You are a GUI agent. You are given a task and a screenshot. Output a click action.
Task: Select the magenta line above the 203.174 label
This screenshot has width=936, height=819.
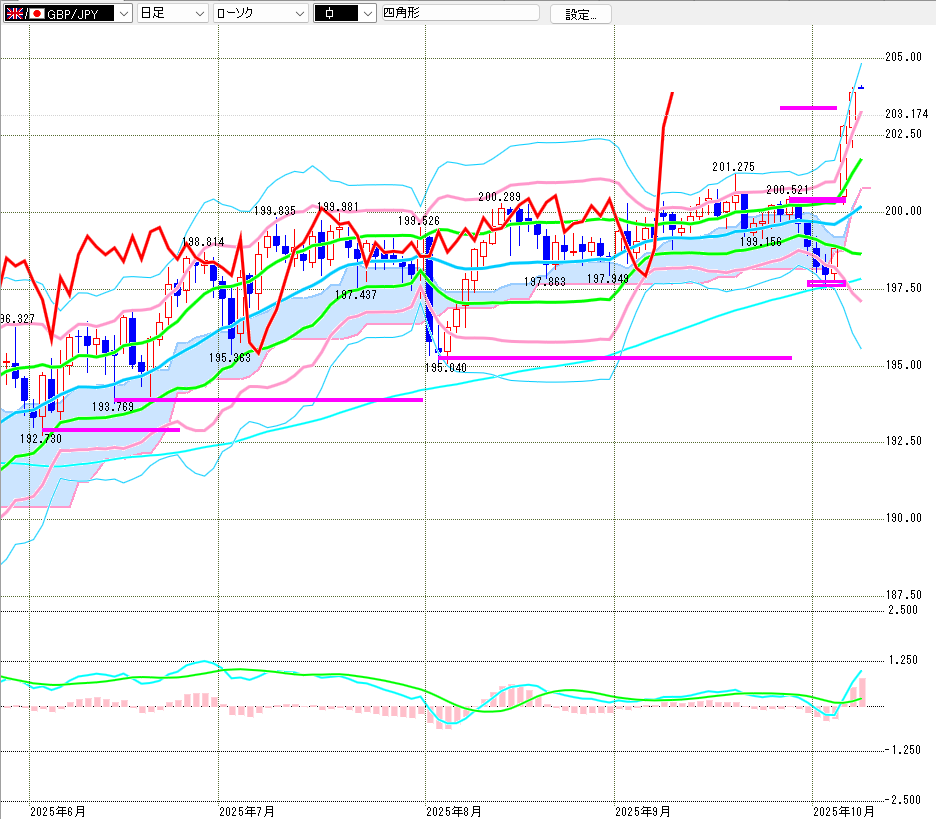pos(808,107)
